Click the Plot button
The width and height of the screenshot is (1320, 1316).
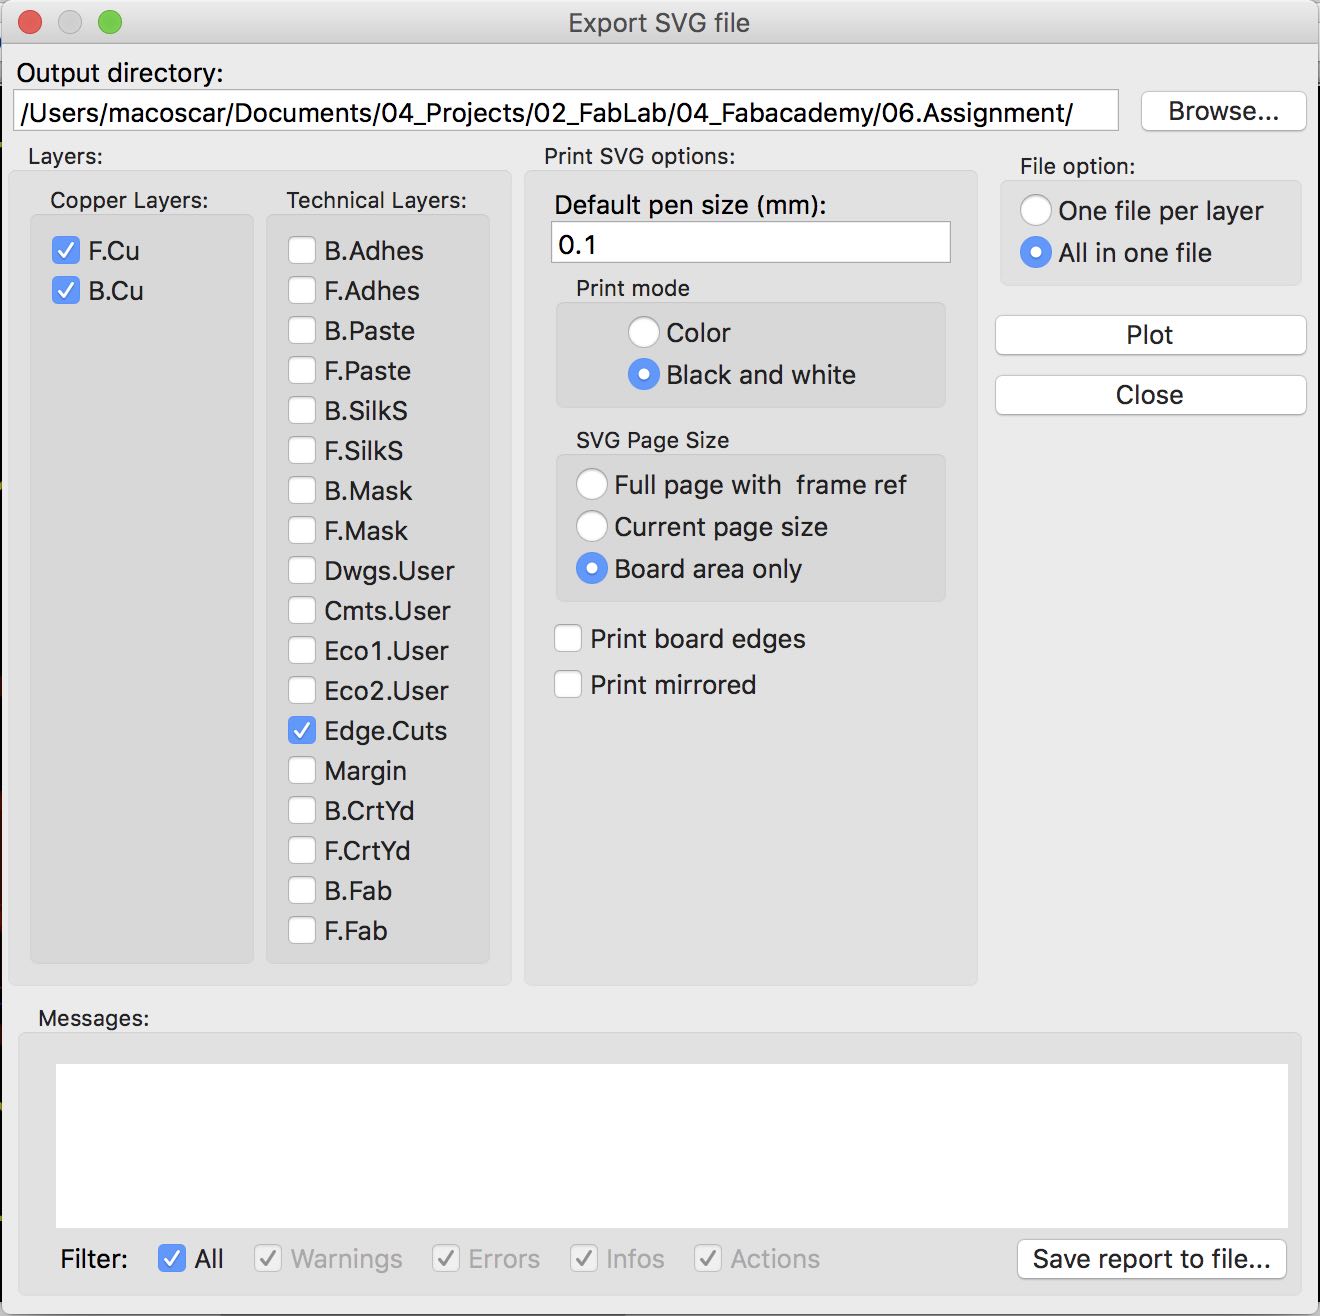coord(1150,335)
